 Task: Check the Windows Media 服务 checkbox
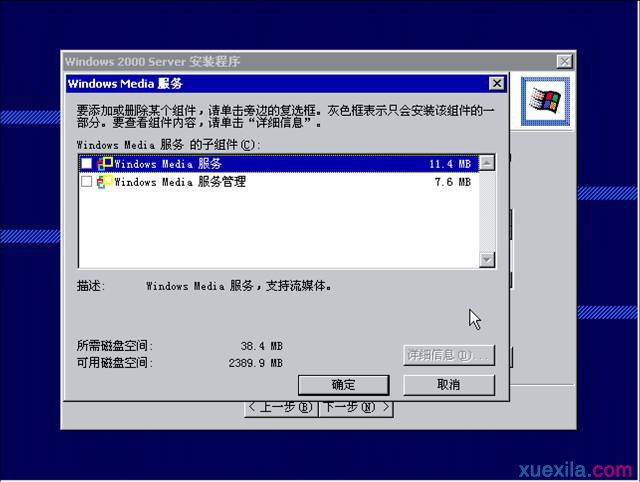(87, 163)
